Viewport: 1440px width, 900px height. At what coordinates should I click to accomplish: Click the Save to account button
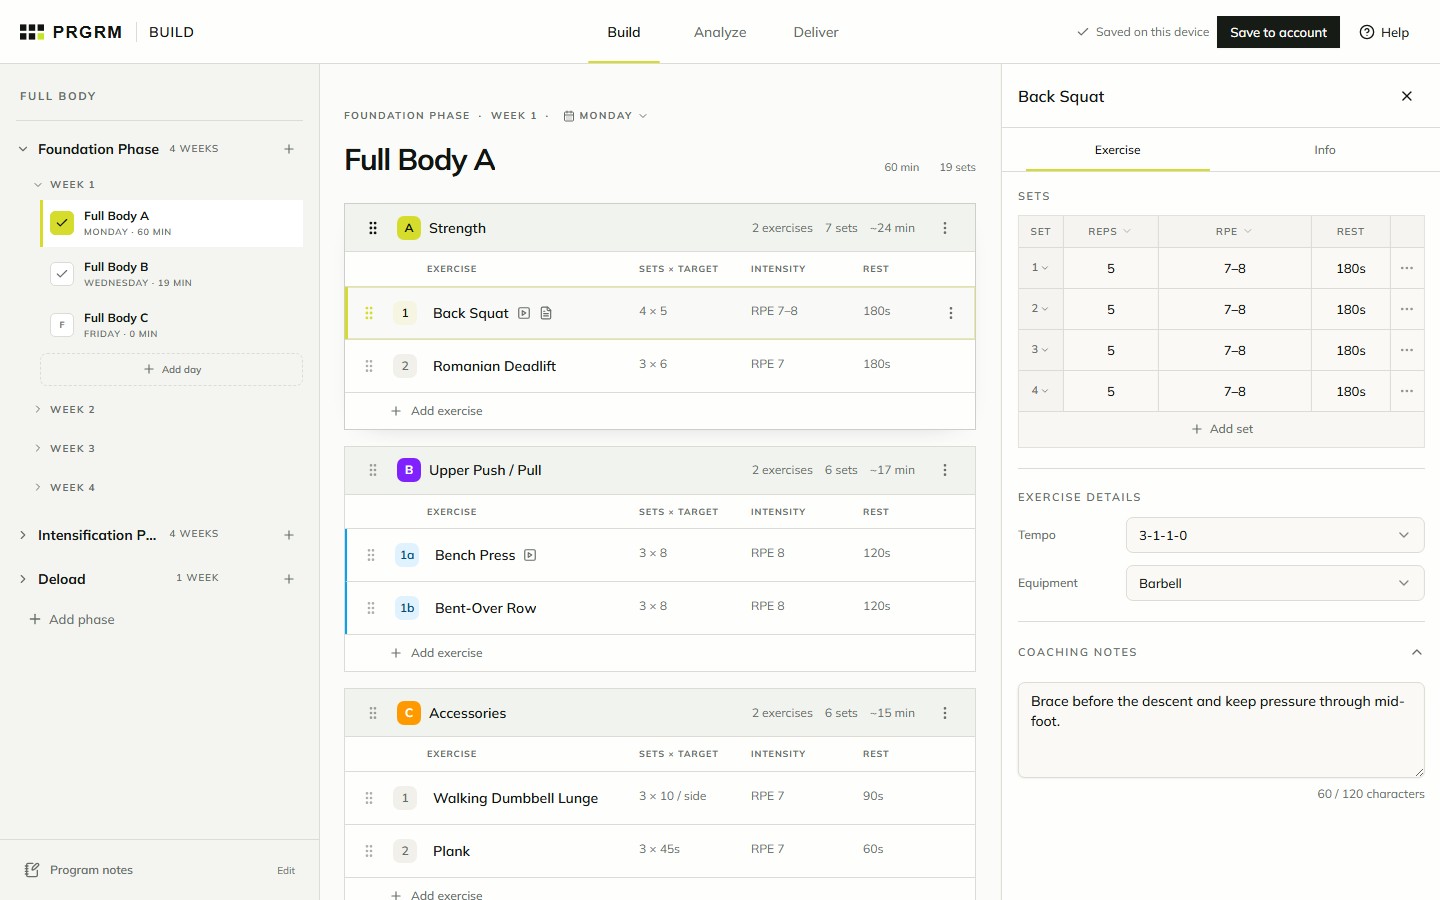pos(1278,32)
